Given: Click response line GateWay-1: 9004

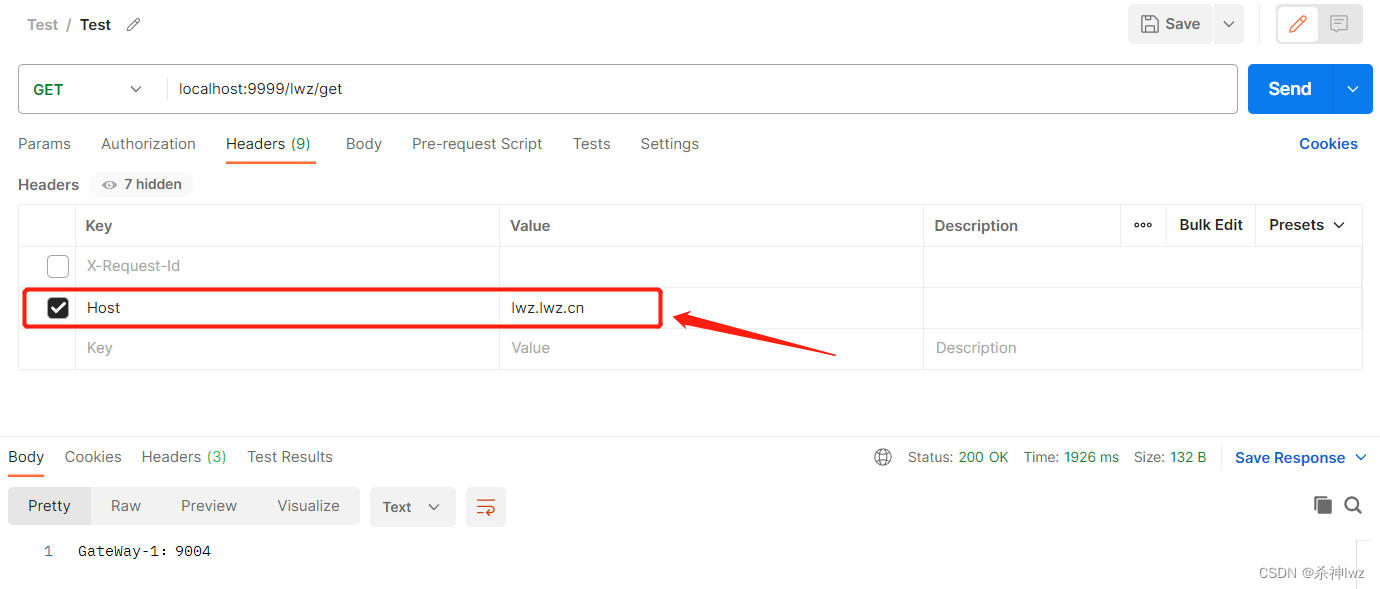Looking at the screenshot, I should click(x=144, y=551).
